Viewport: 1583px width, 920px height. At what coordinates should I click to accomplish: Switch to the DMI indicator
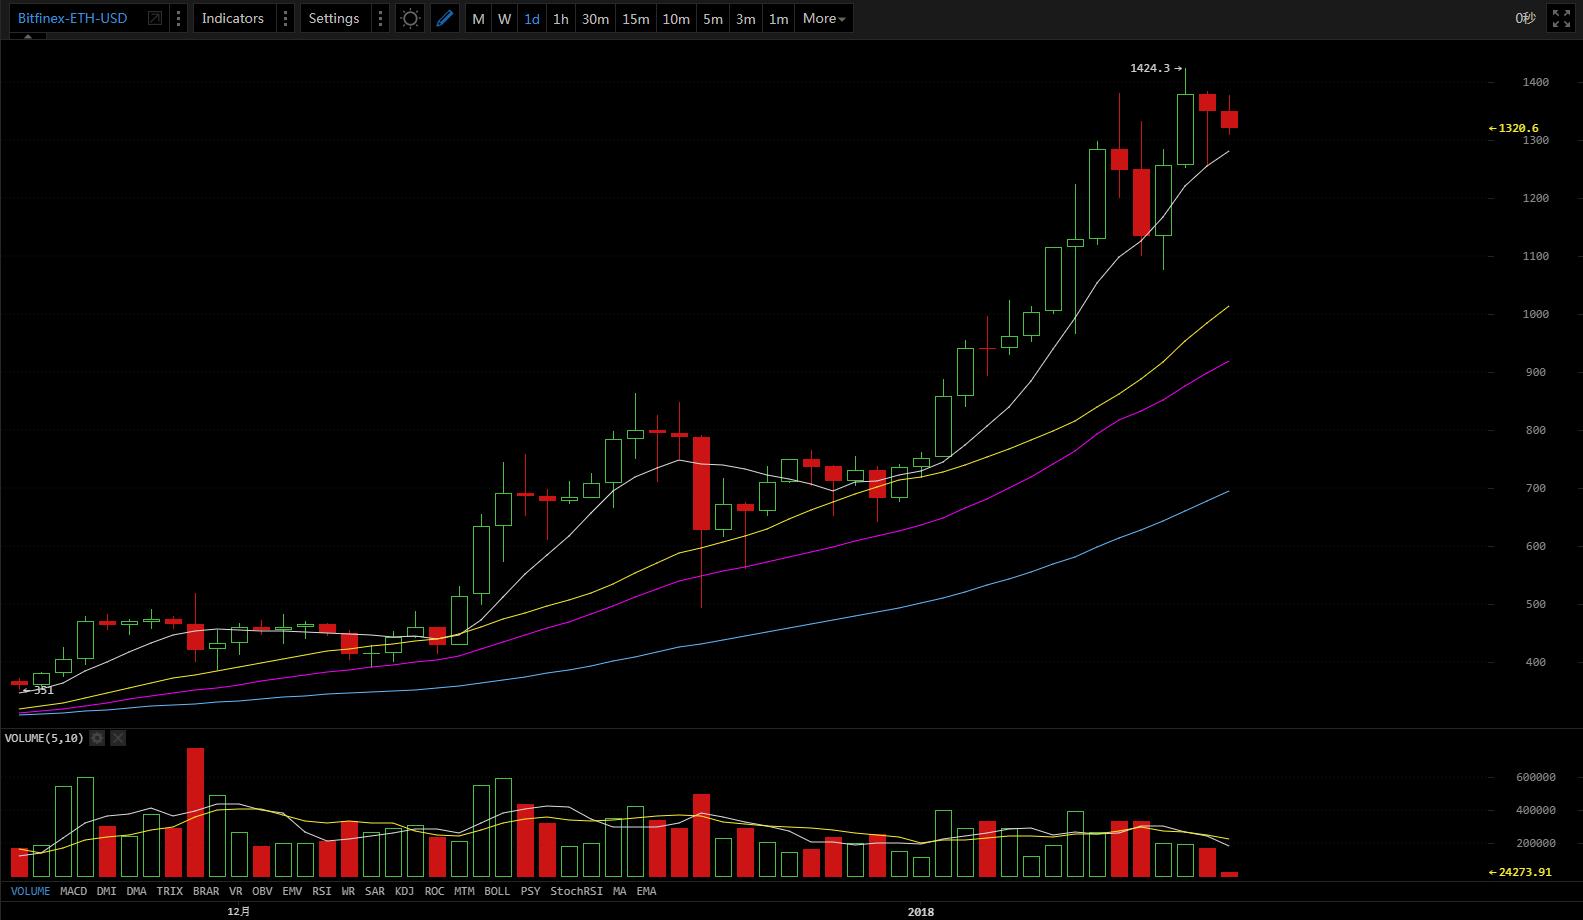pos(106,891)
